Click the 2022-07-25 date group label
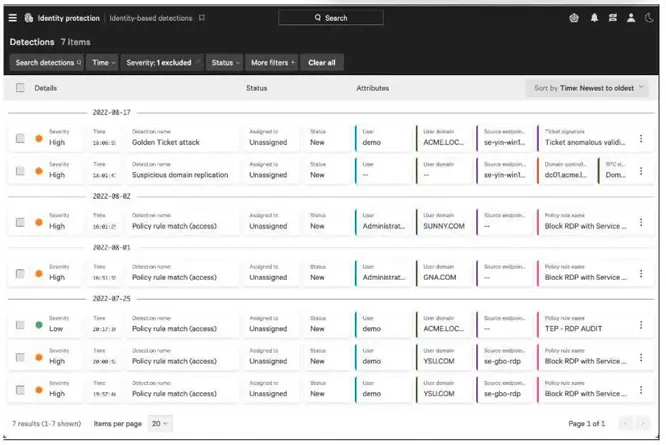Image resolution: width=666 pixels, height=445 pixels. click(x=112, y=299)
